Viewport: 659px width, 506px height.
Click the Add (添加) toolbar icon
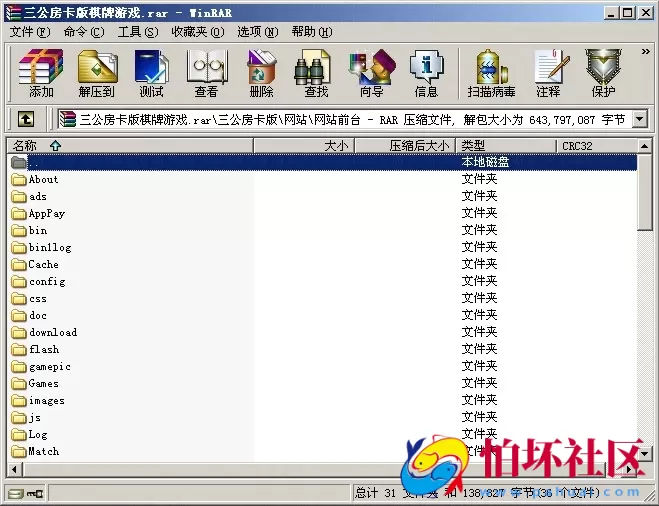coord(41,74)
